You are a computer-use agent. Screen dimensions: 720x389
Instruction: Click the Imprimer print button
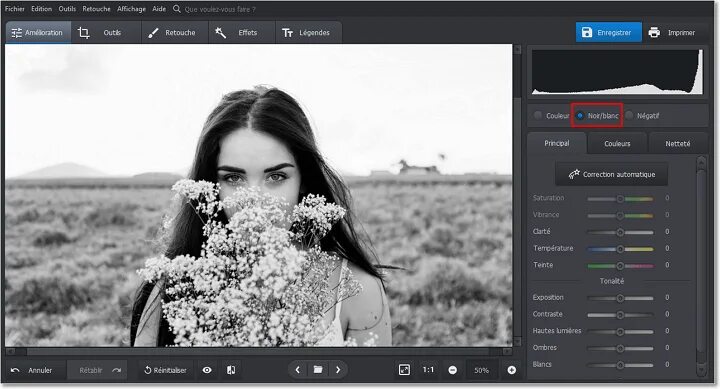click(672, 33)
